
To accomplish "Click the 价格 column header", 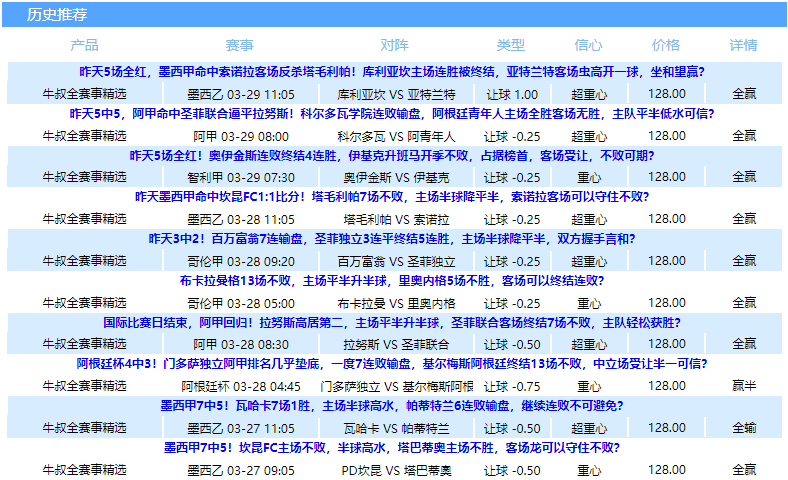I will click(x=666, y=45).
